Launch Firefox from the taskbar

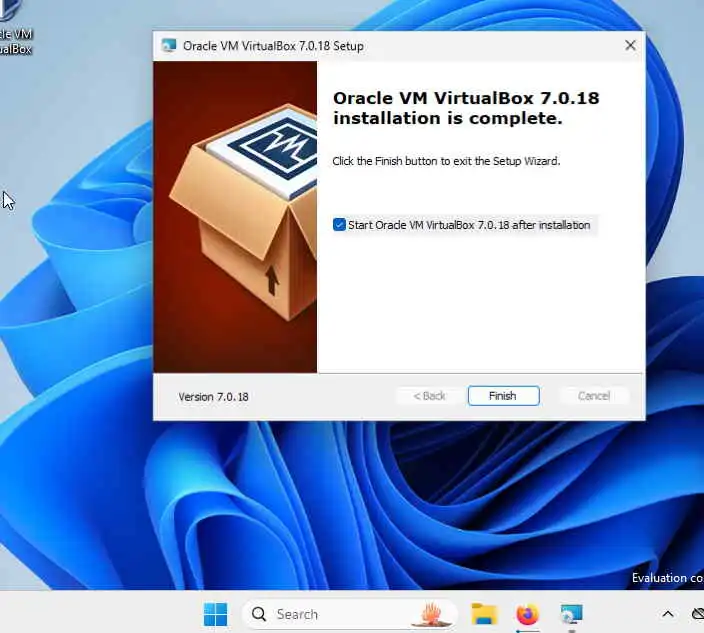point(527,614)
